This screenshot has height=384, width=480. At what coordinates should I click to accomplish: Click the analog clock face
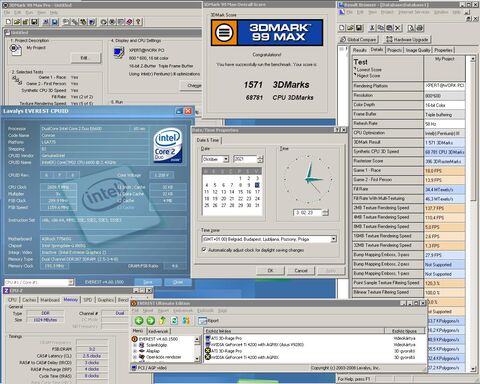pos(308,179)
